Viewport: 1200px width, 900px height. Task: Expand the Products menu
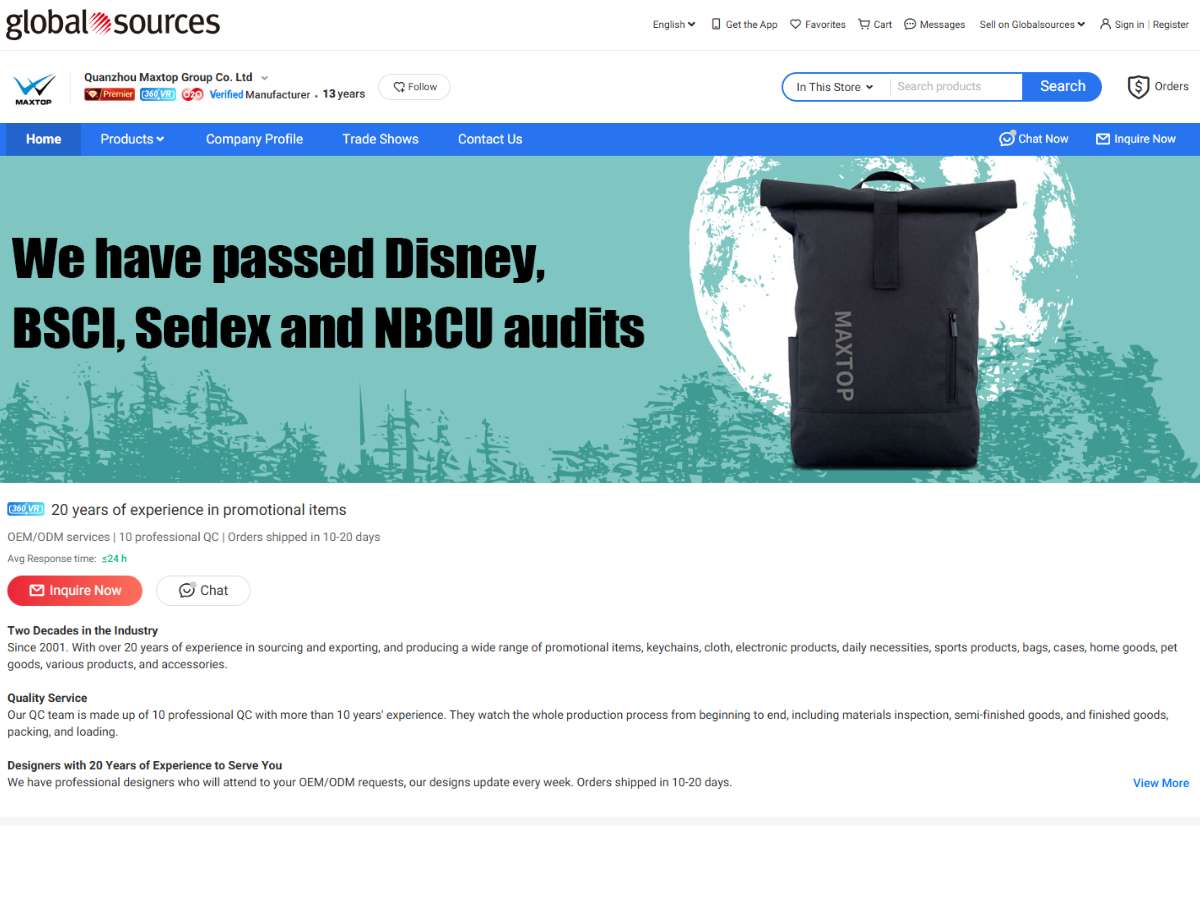[x=132, y=139]
